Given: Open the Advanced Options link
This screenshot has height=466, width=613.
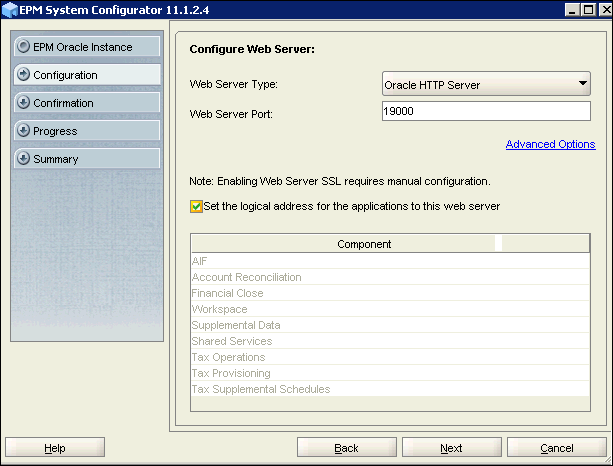Looking at the screenshot, I should pos(550,144).
